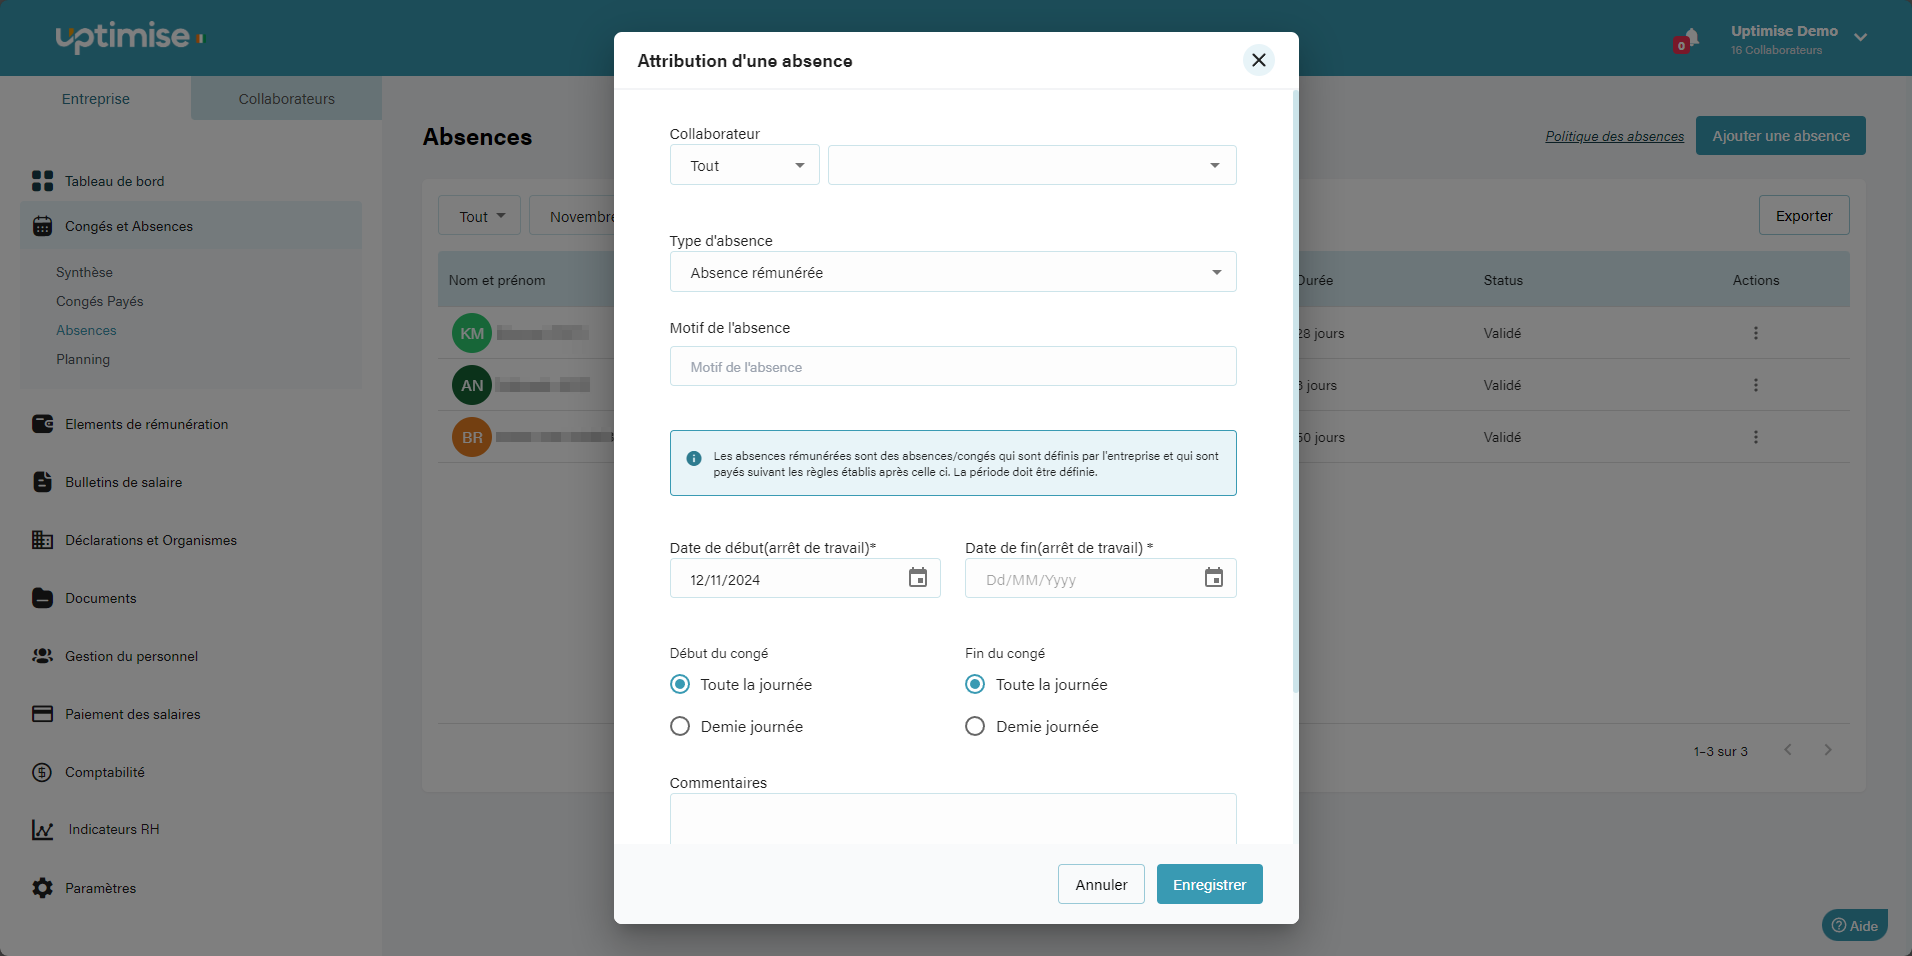Viewport: 1912px width, 956px height.
Task: Click the Indicateurs RH chart icon
Action: [x=42, y=830]
